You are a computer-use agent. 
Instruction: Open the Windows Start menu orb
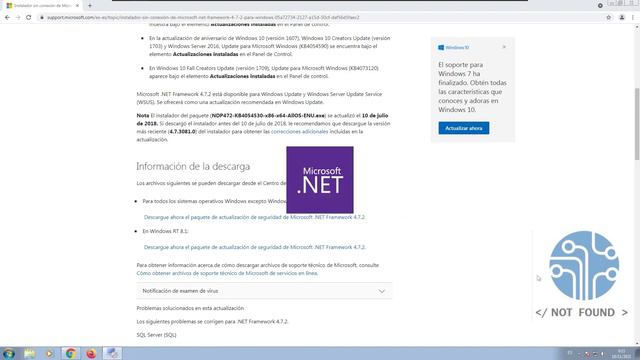[9, 353]
